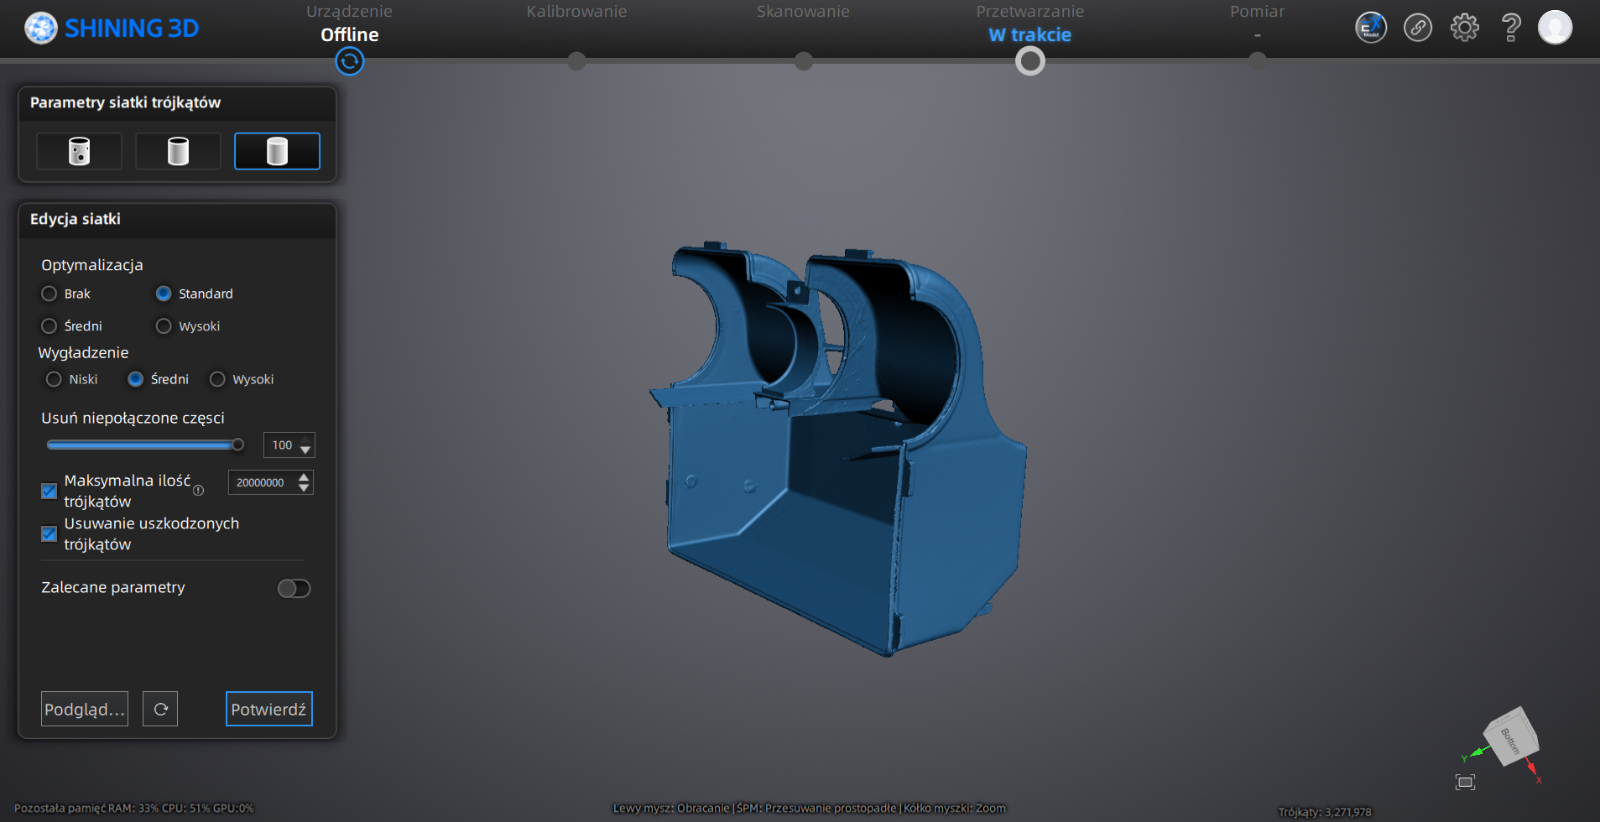Switch to the Kalibrowanie step
Image resolution: width=1600 pixels, height=822 pixels.
click(577, 60)
